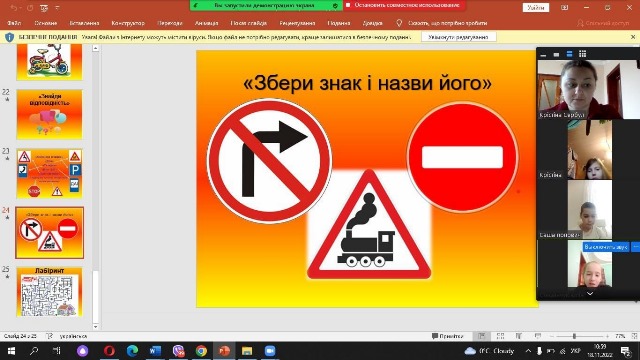Enable editing in Protected View bar

click(458, 37)
